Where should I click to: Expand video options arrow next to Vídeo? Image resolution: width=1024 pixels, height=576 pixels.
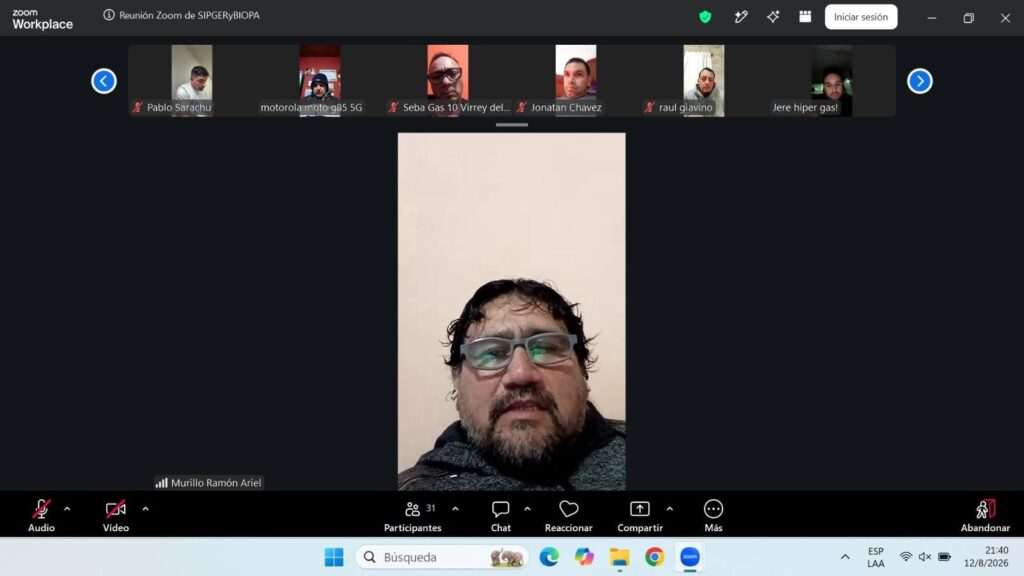click(146, 509)
